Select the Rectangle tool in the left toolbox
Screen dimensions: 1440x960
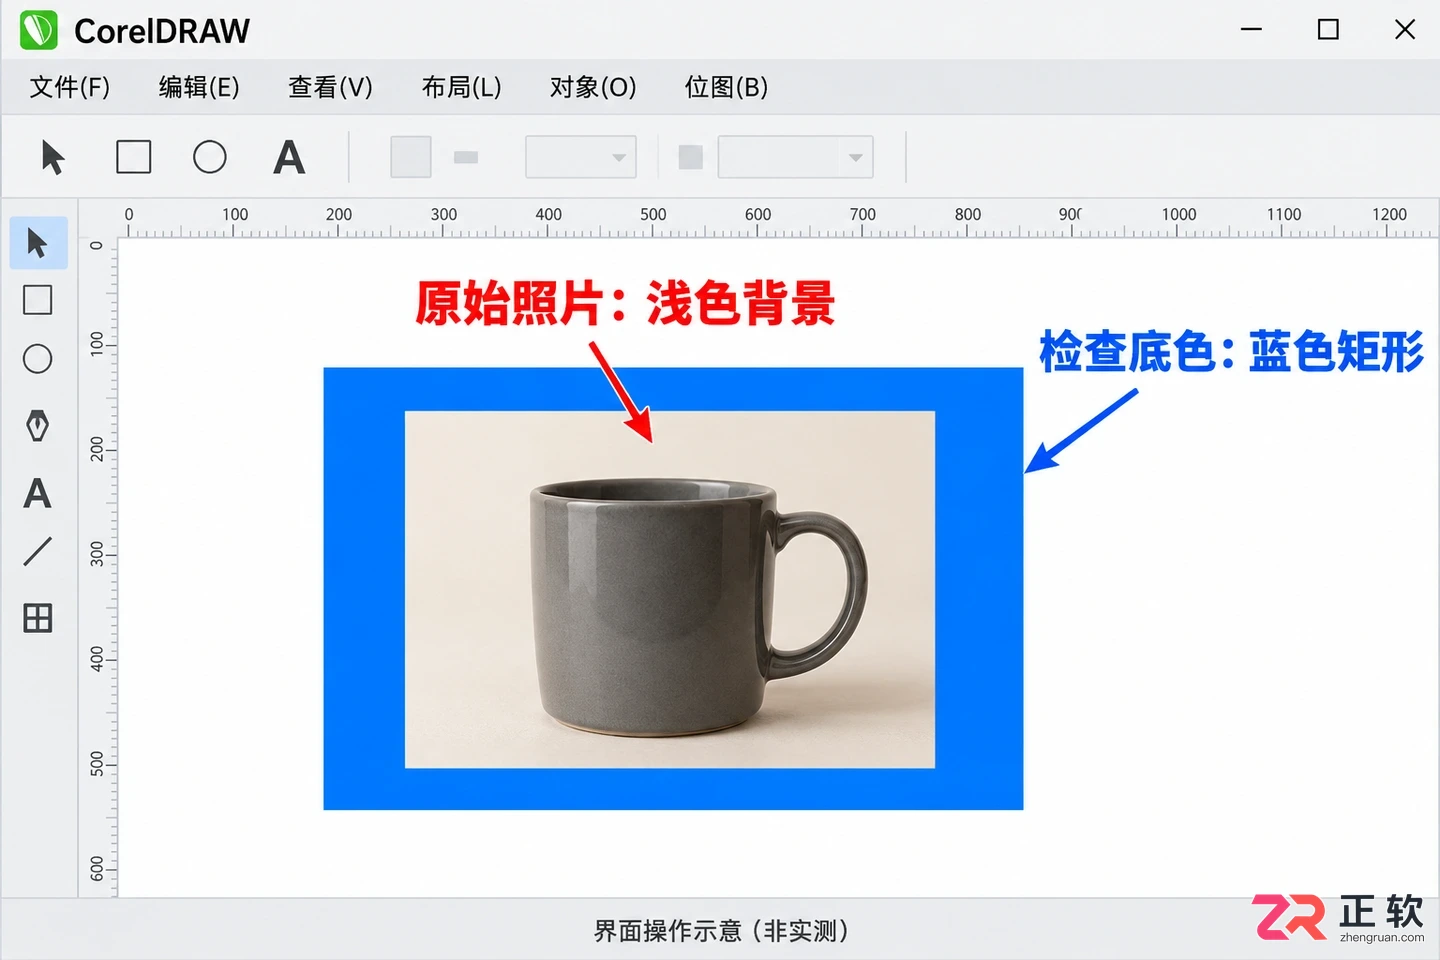[38, 300]
